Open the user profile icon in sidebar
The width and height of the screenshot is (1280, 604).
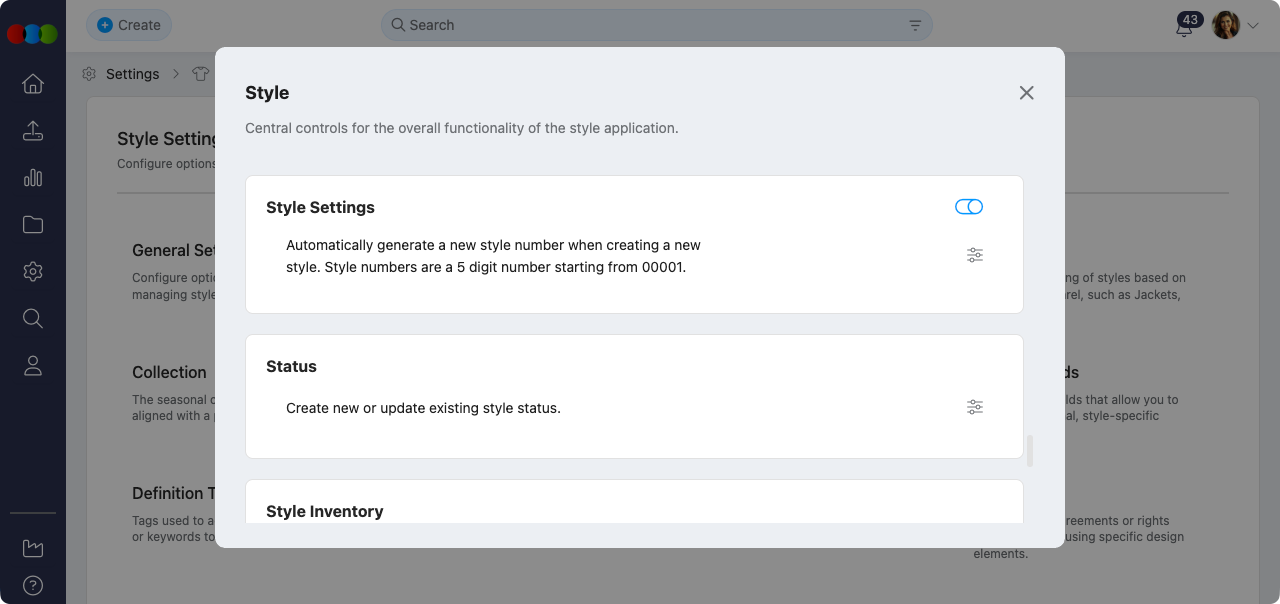click(x=33, y=366)
